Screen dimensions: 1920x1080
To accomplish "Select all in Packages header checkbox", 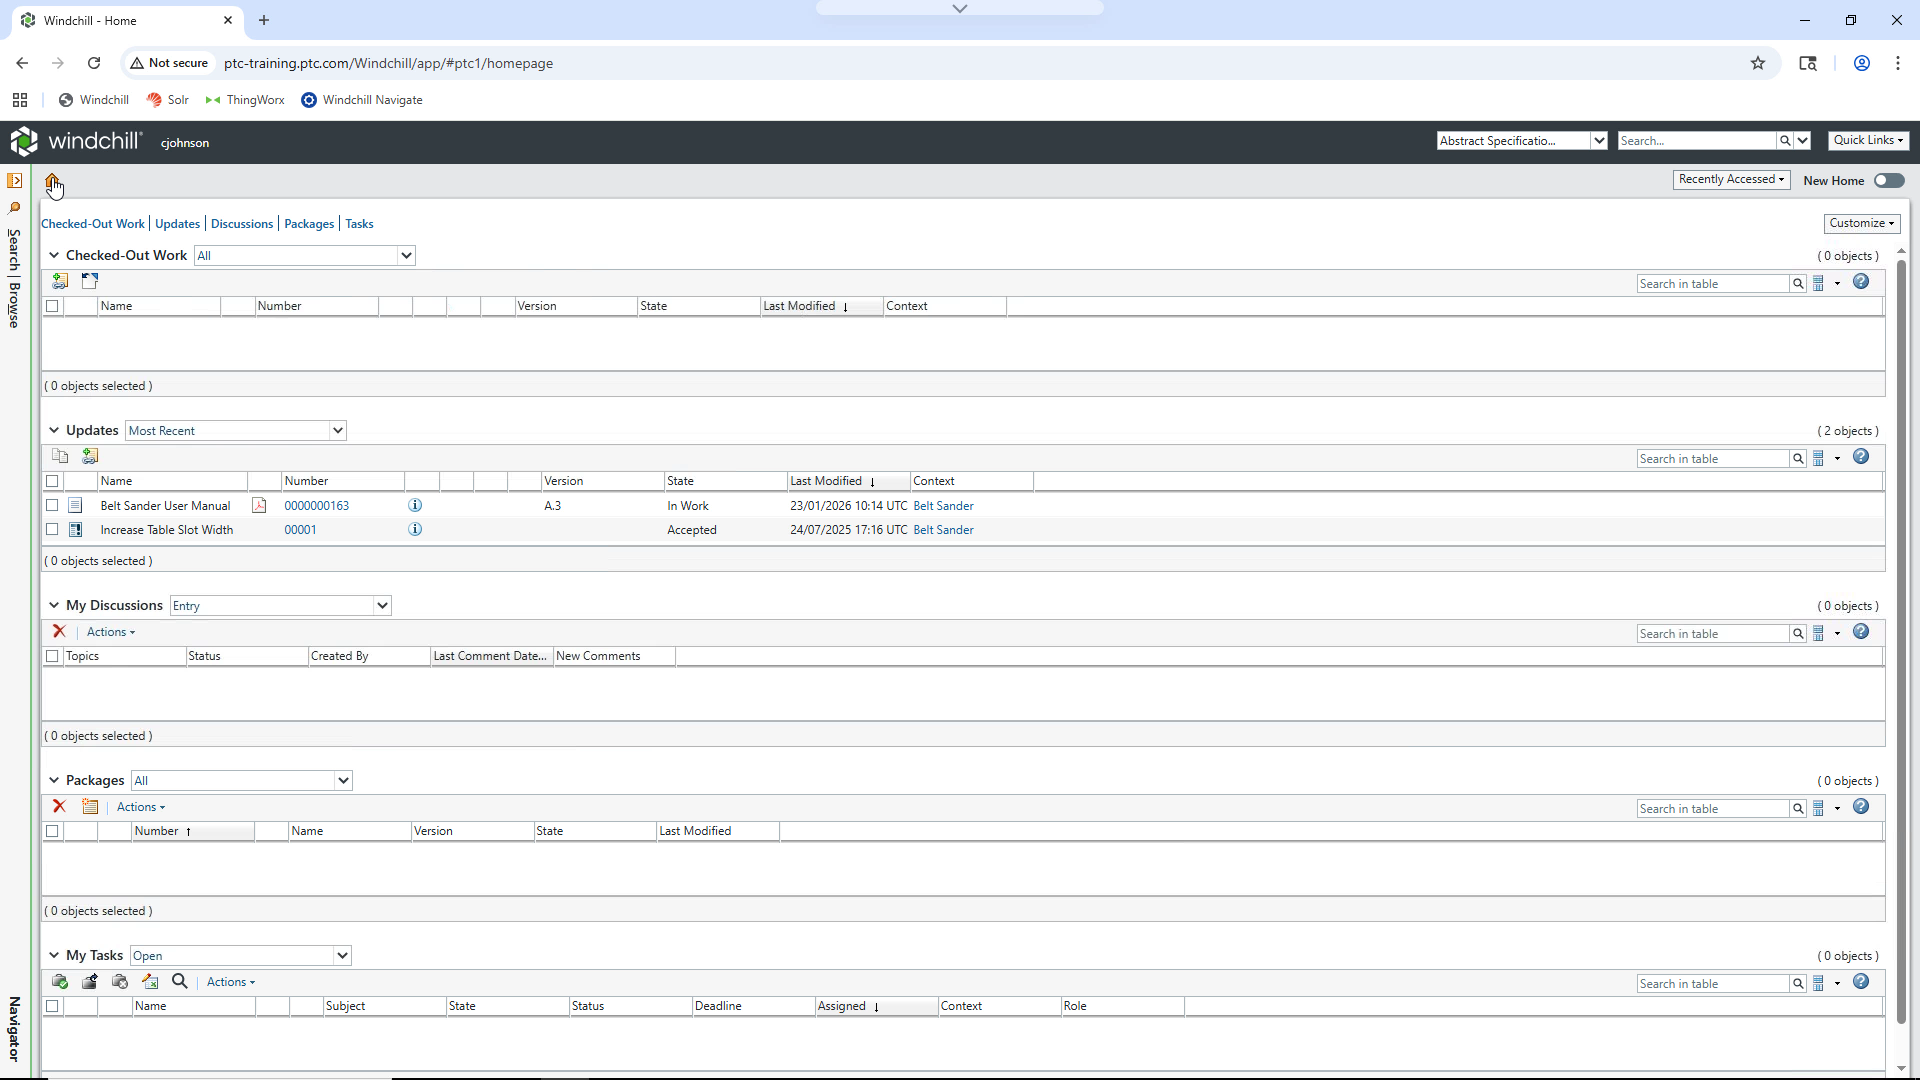I will pos(53,832).
